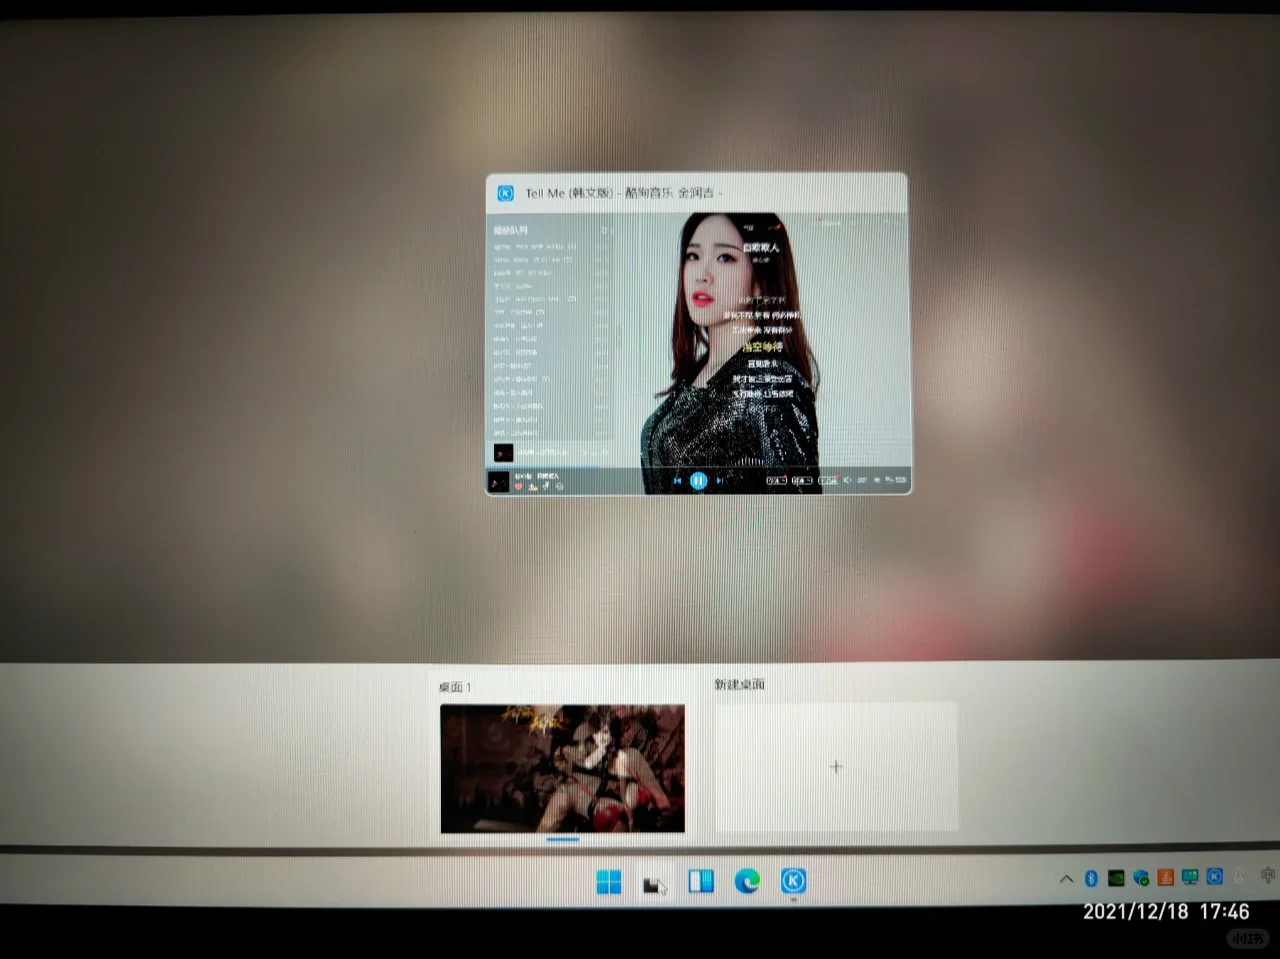
Task: Skip to the next track
Action: pyautogui.click(x=719, y=480)
